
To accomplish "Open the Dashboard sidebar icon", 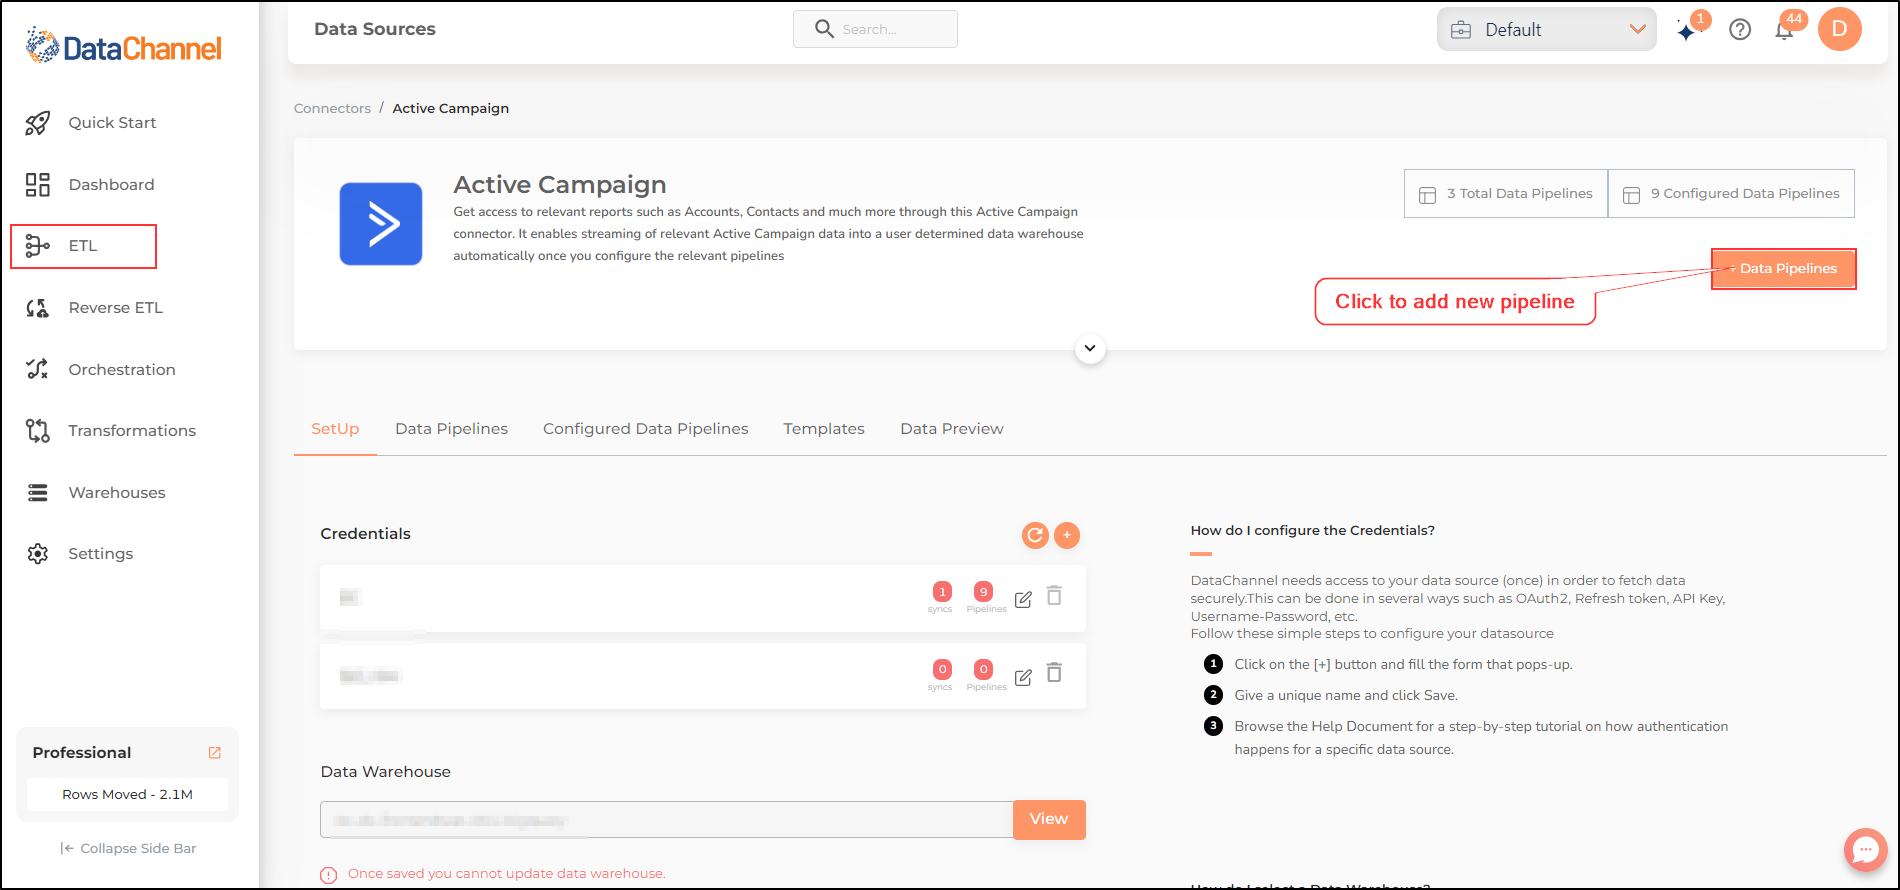I will coord(38,185).
